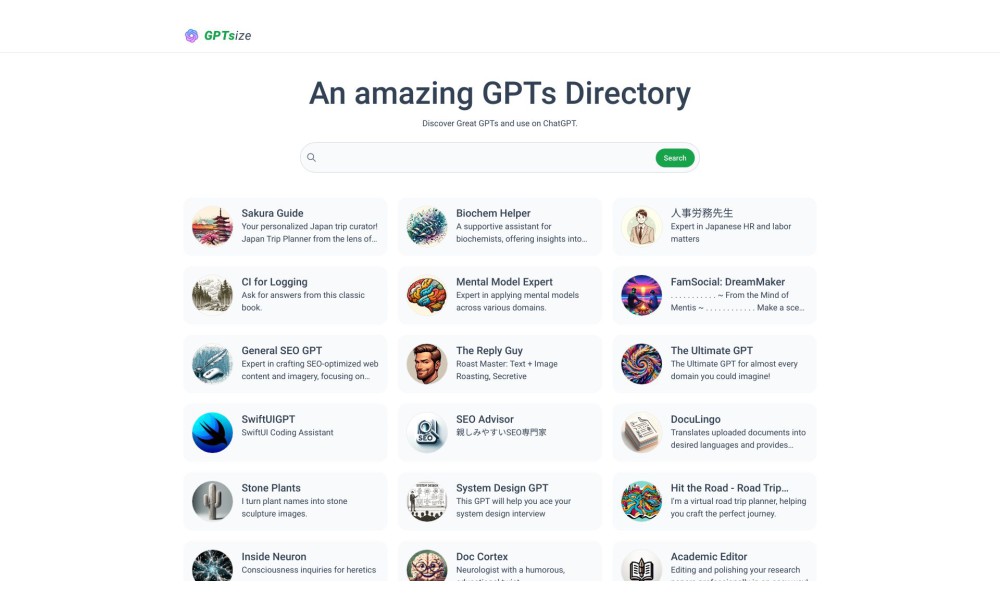
Task: Click the GPTsize purple logo icon
Action: click(x=191, y=36)
